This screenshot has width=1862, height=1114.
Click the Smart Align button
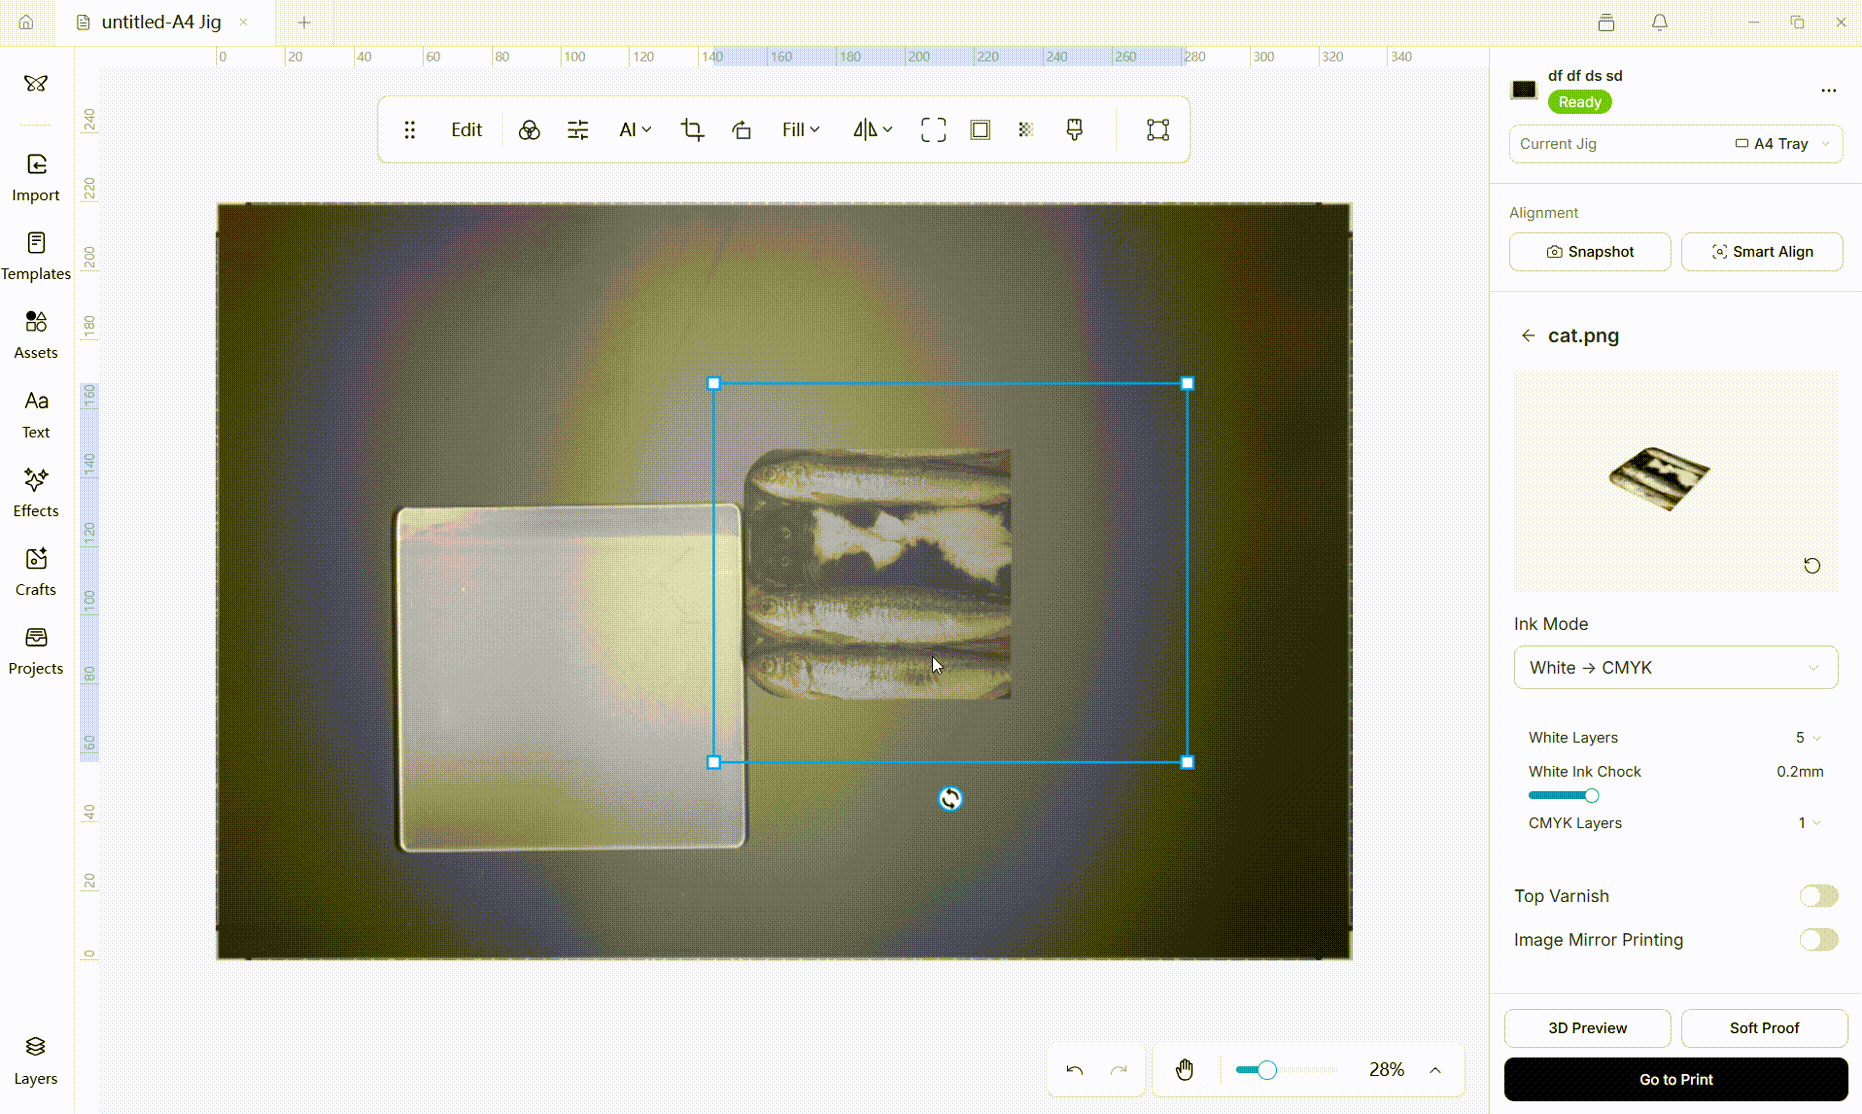point(1762,252)
